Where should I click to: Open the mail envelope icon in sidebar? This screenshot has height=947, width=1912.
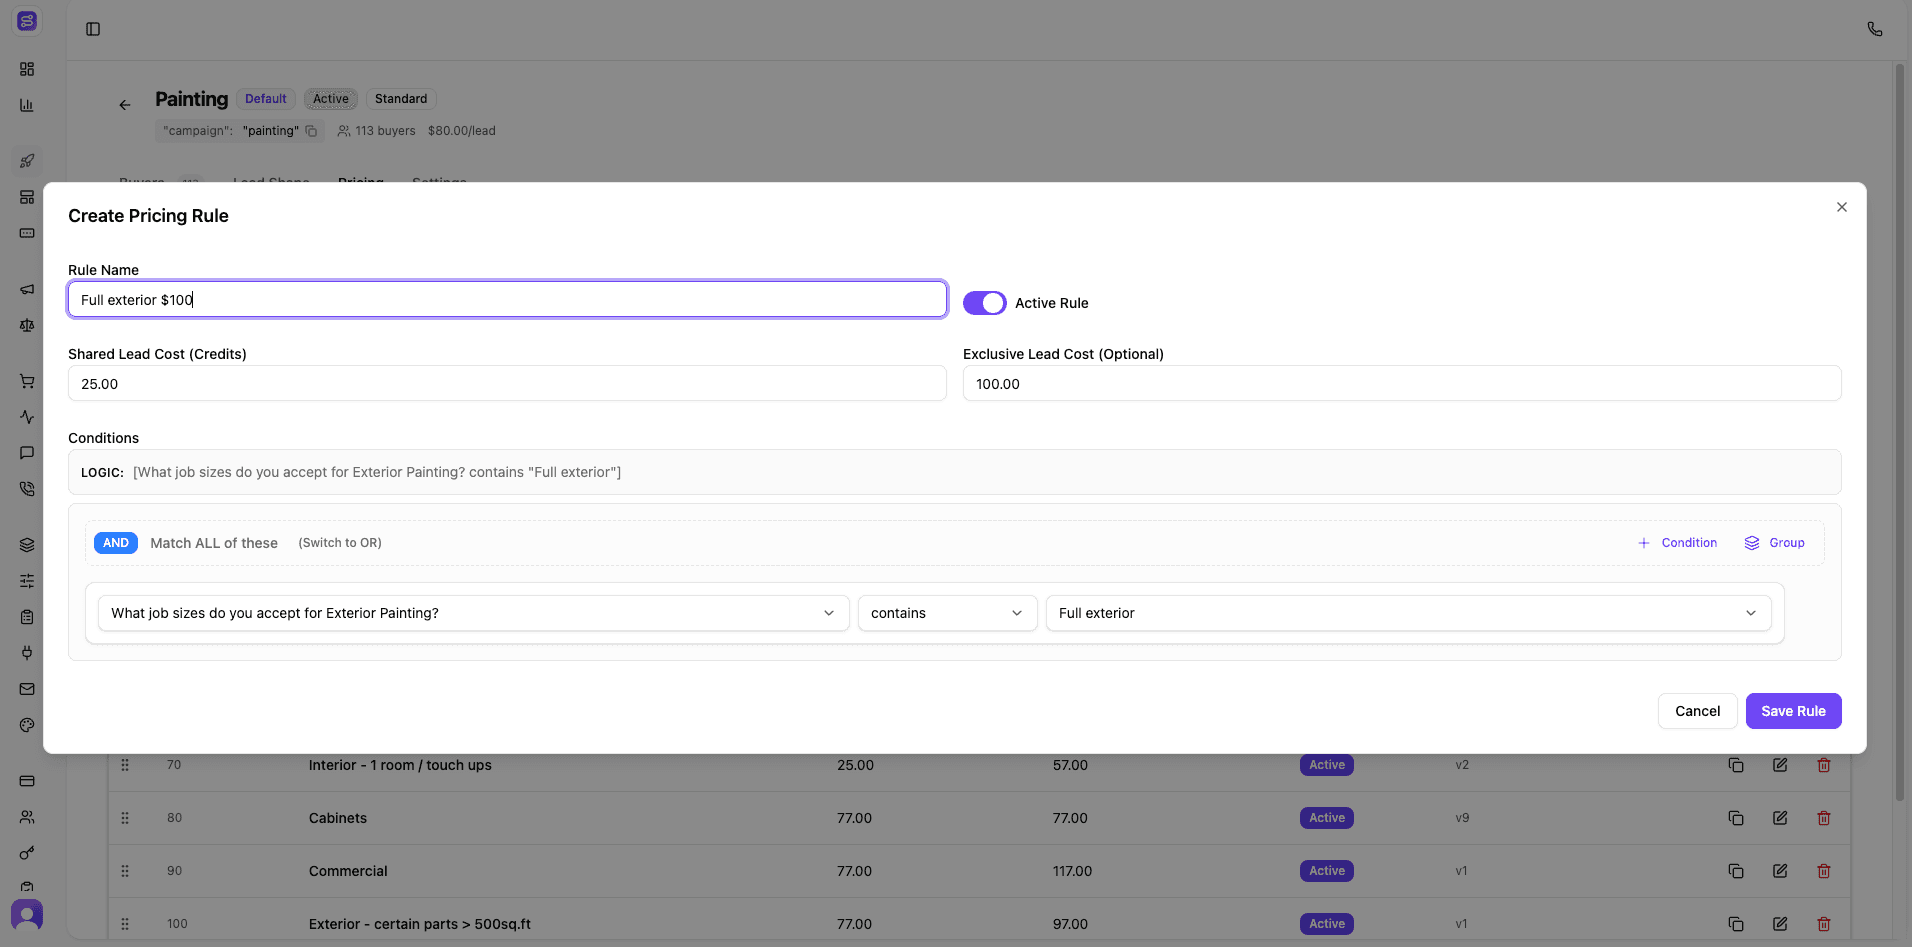(27, 689)
